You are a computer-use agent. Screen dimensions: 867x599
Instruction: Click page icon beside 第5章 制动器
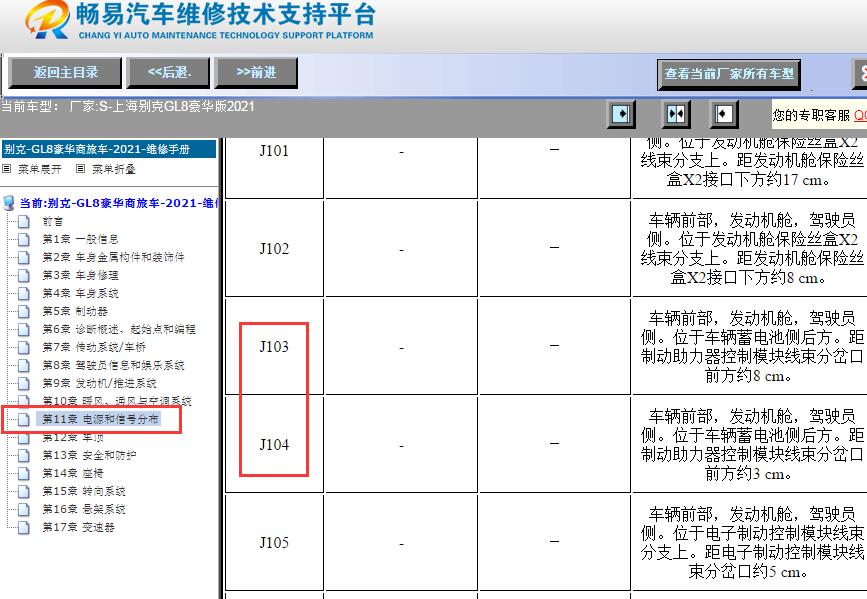pos(24,311)
